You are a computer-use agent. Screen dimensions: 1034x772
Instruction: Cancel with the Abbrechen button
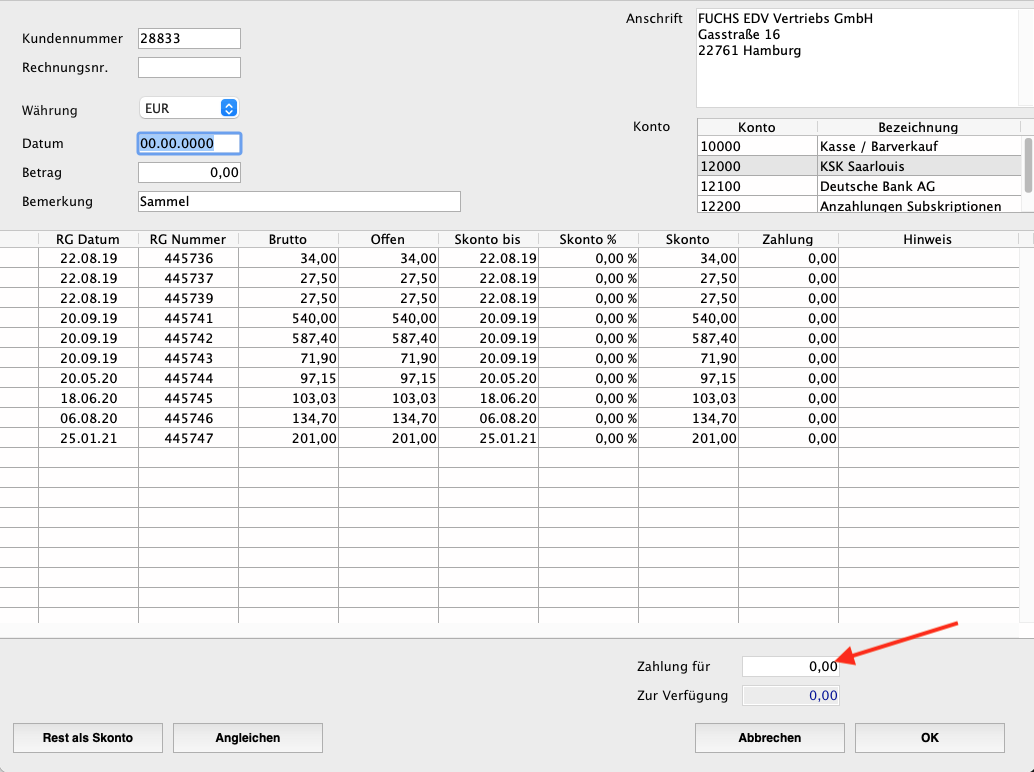point(770,738)
